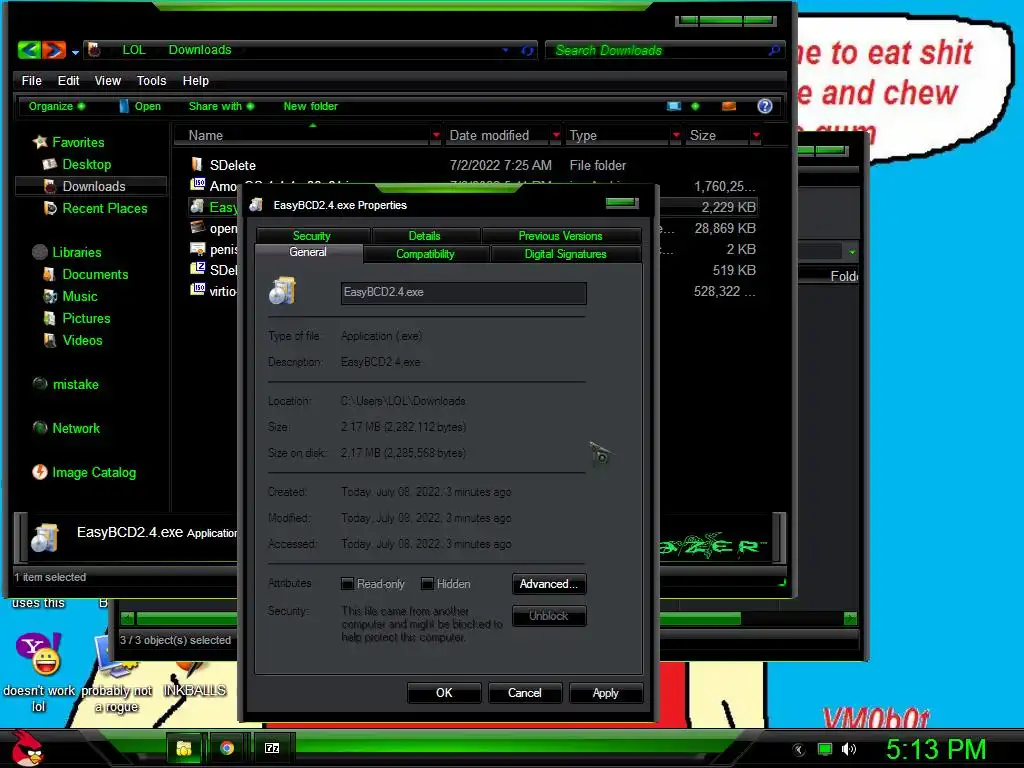Toggle the preview pane icon
Viewport: 1024px width, 768px height.
point(729,106)
